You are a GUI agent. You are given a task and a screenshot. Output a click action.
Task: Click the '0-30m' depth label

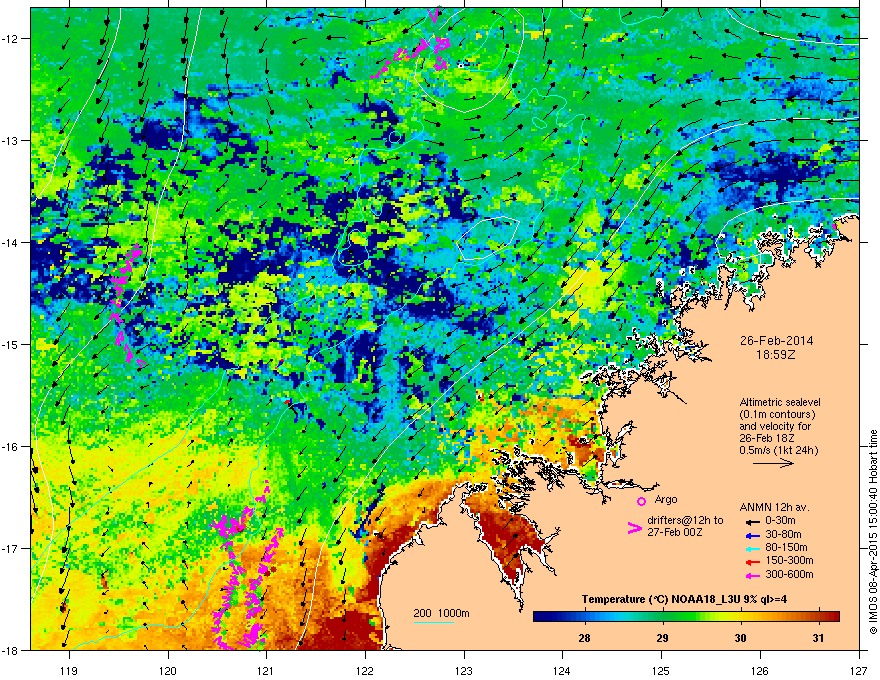pyautogui.click(x=781, y=521)
